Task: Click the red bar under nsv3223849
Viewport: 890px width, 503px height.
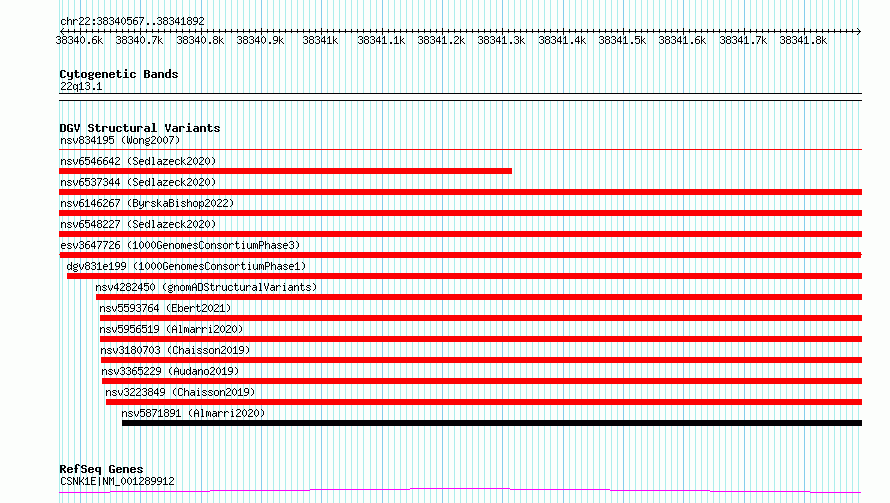Action: point(484,402)
